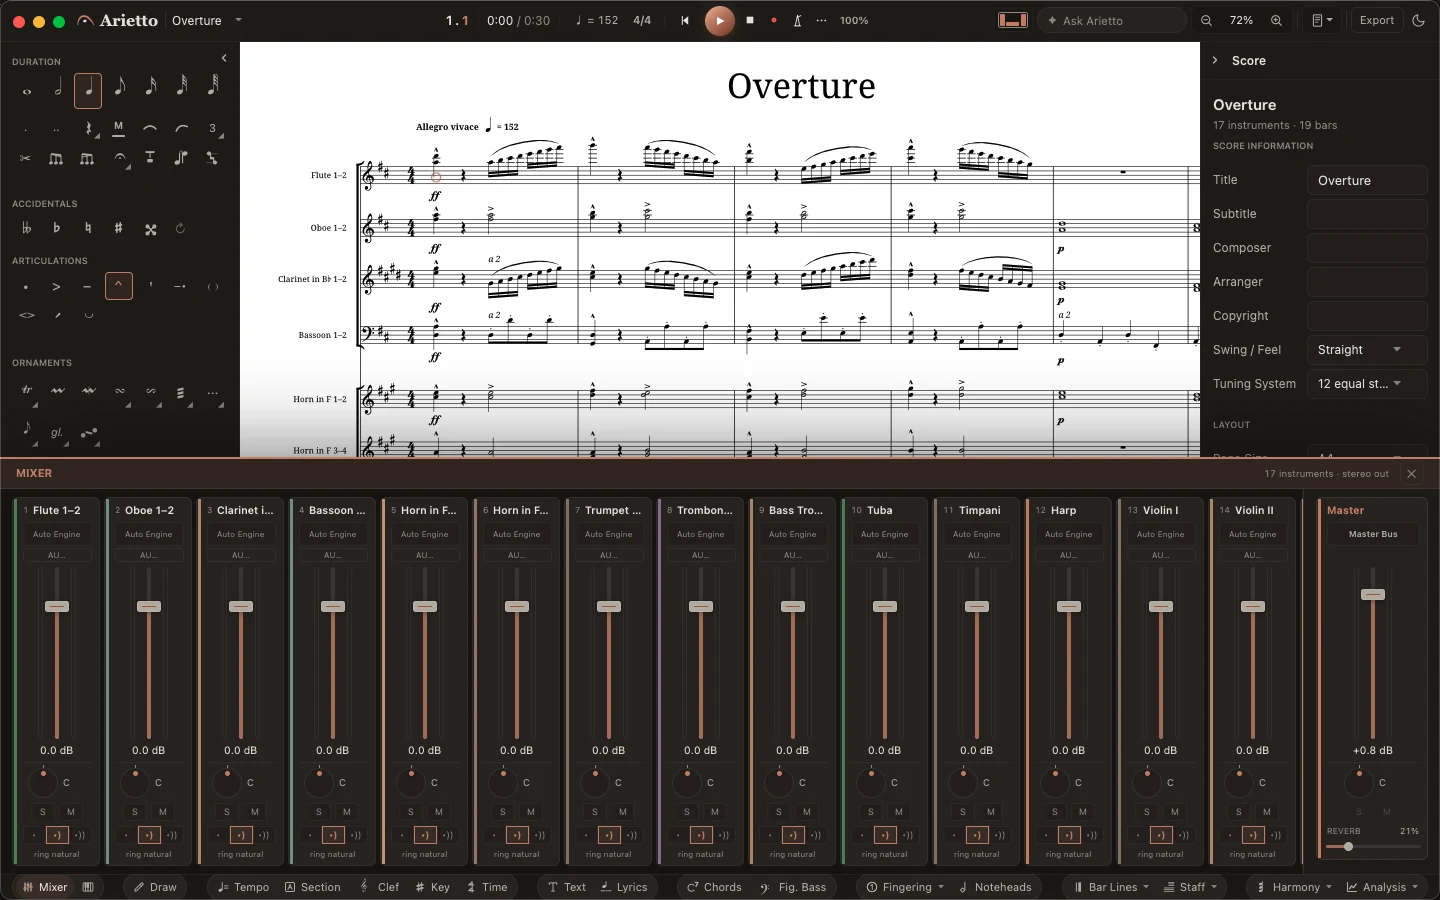Zoom out the score view
The image size is (1440, 900).
[1207, 21]
